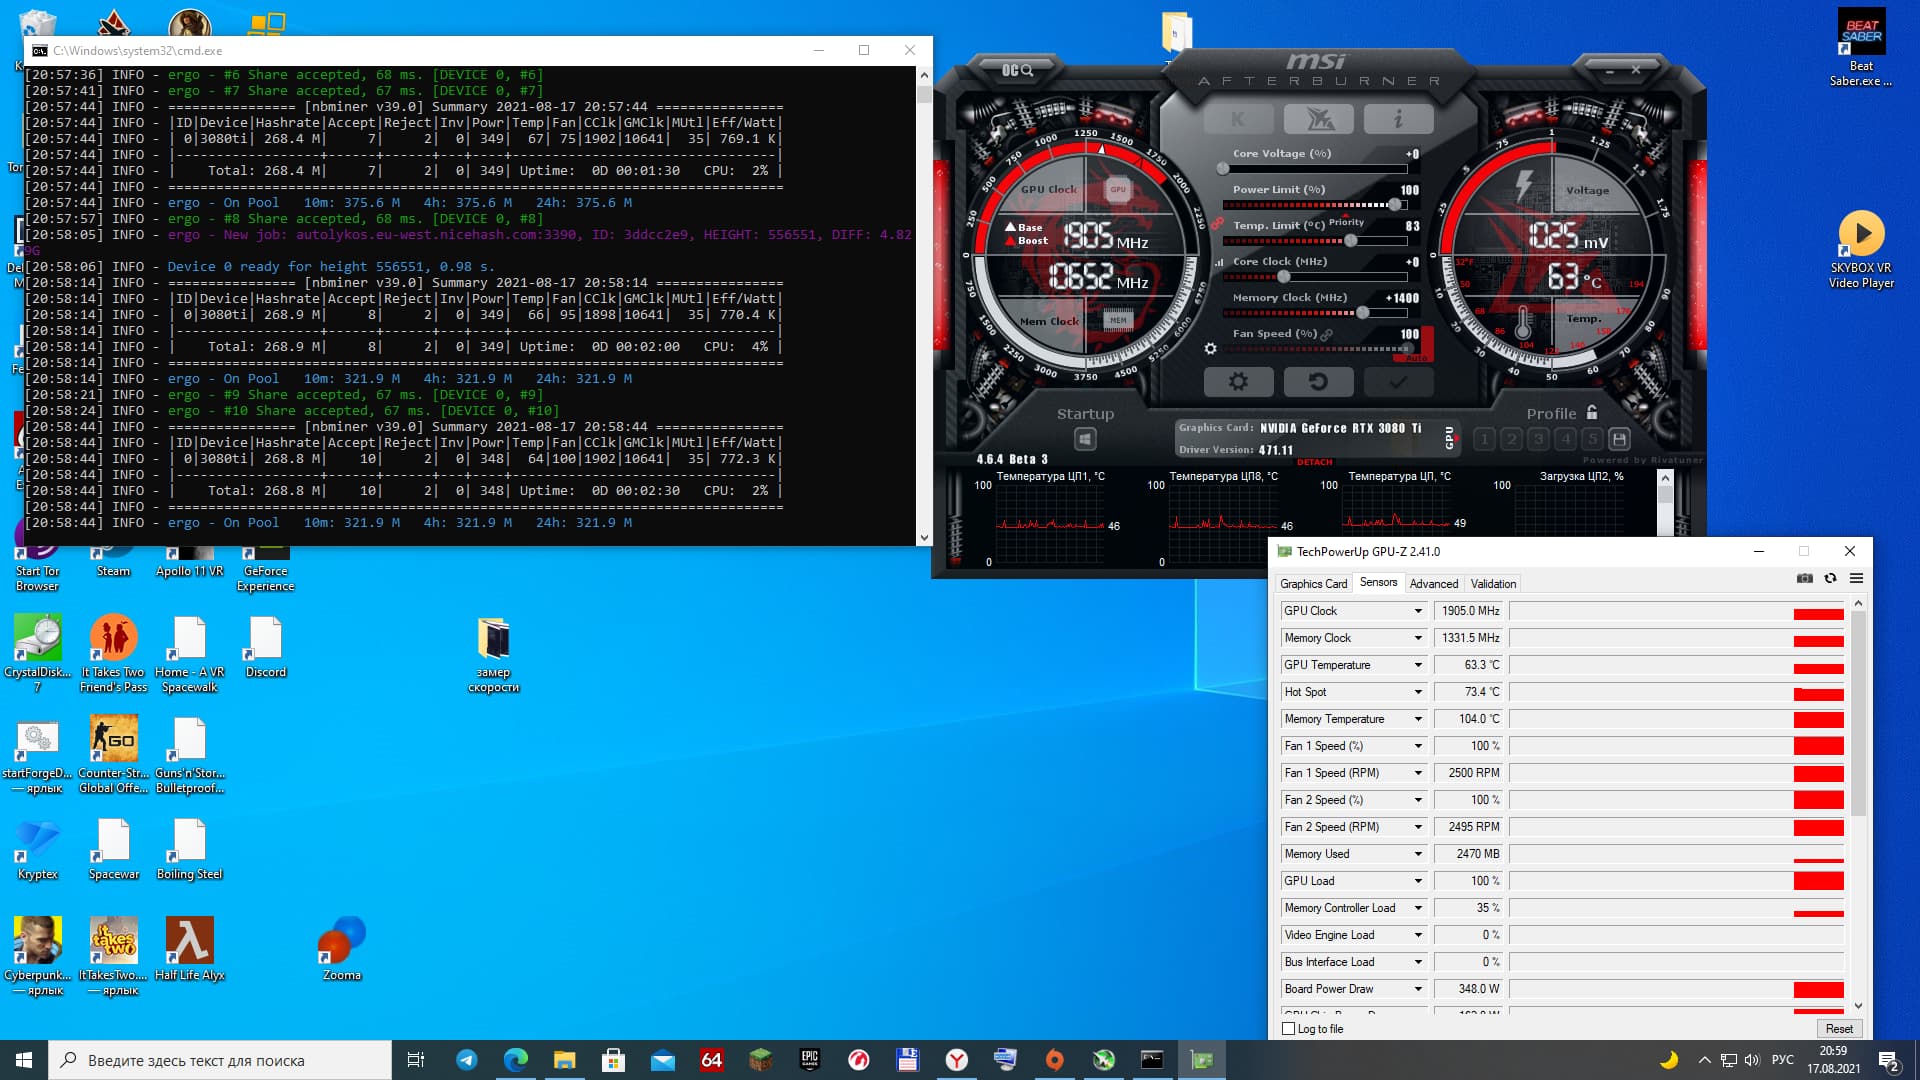Open the Validation tab in GPU-Z

pos(1493,584)
